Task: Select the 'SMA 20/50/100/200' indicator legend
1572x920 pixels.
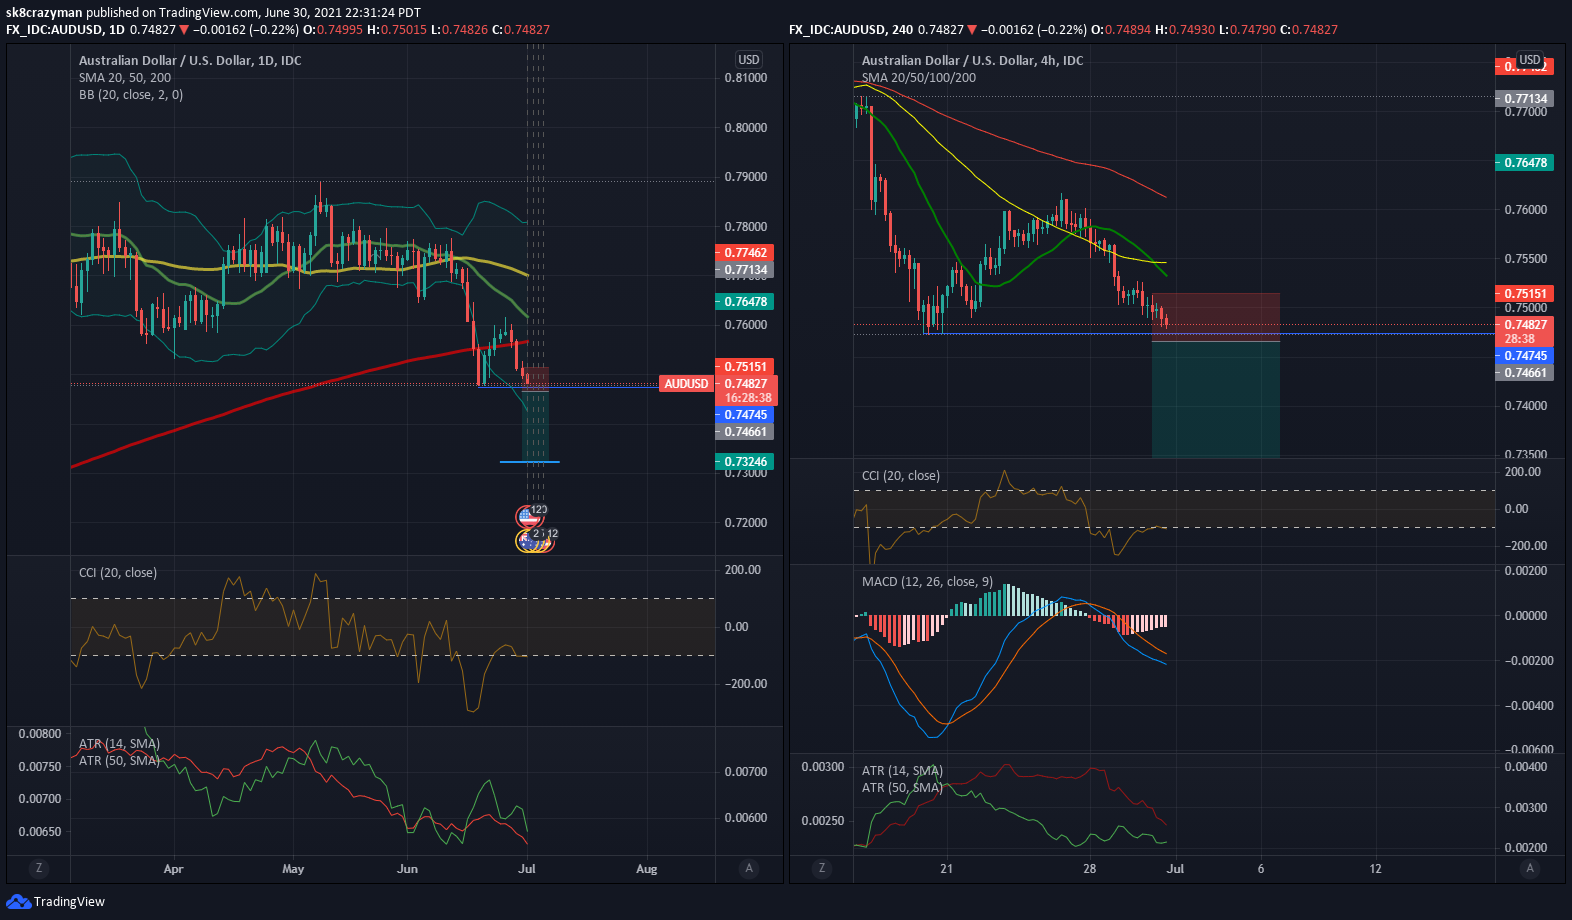Action: [x=919, y=77]
